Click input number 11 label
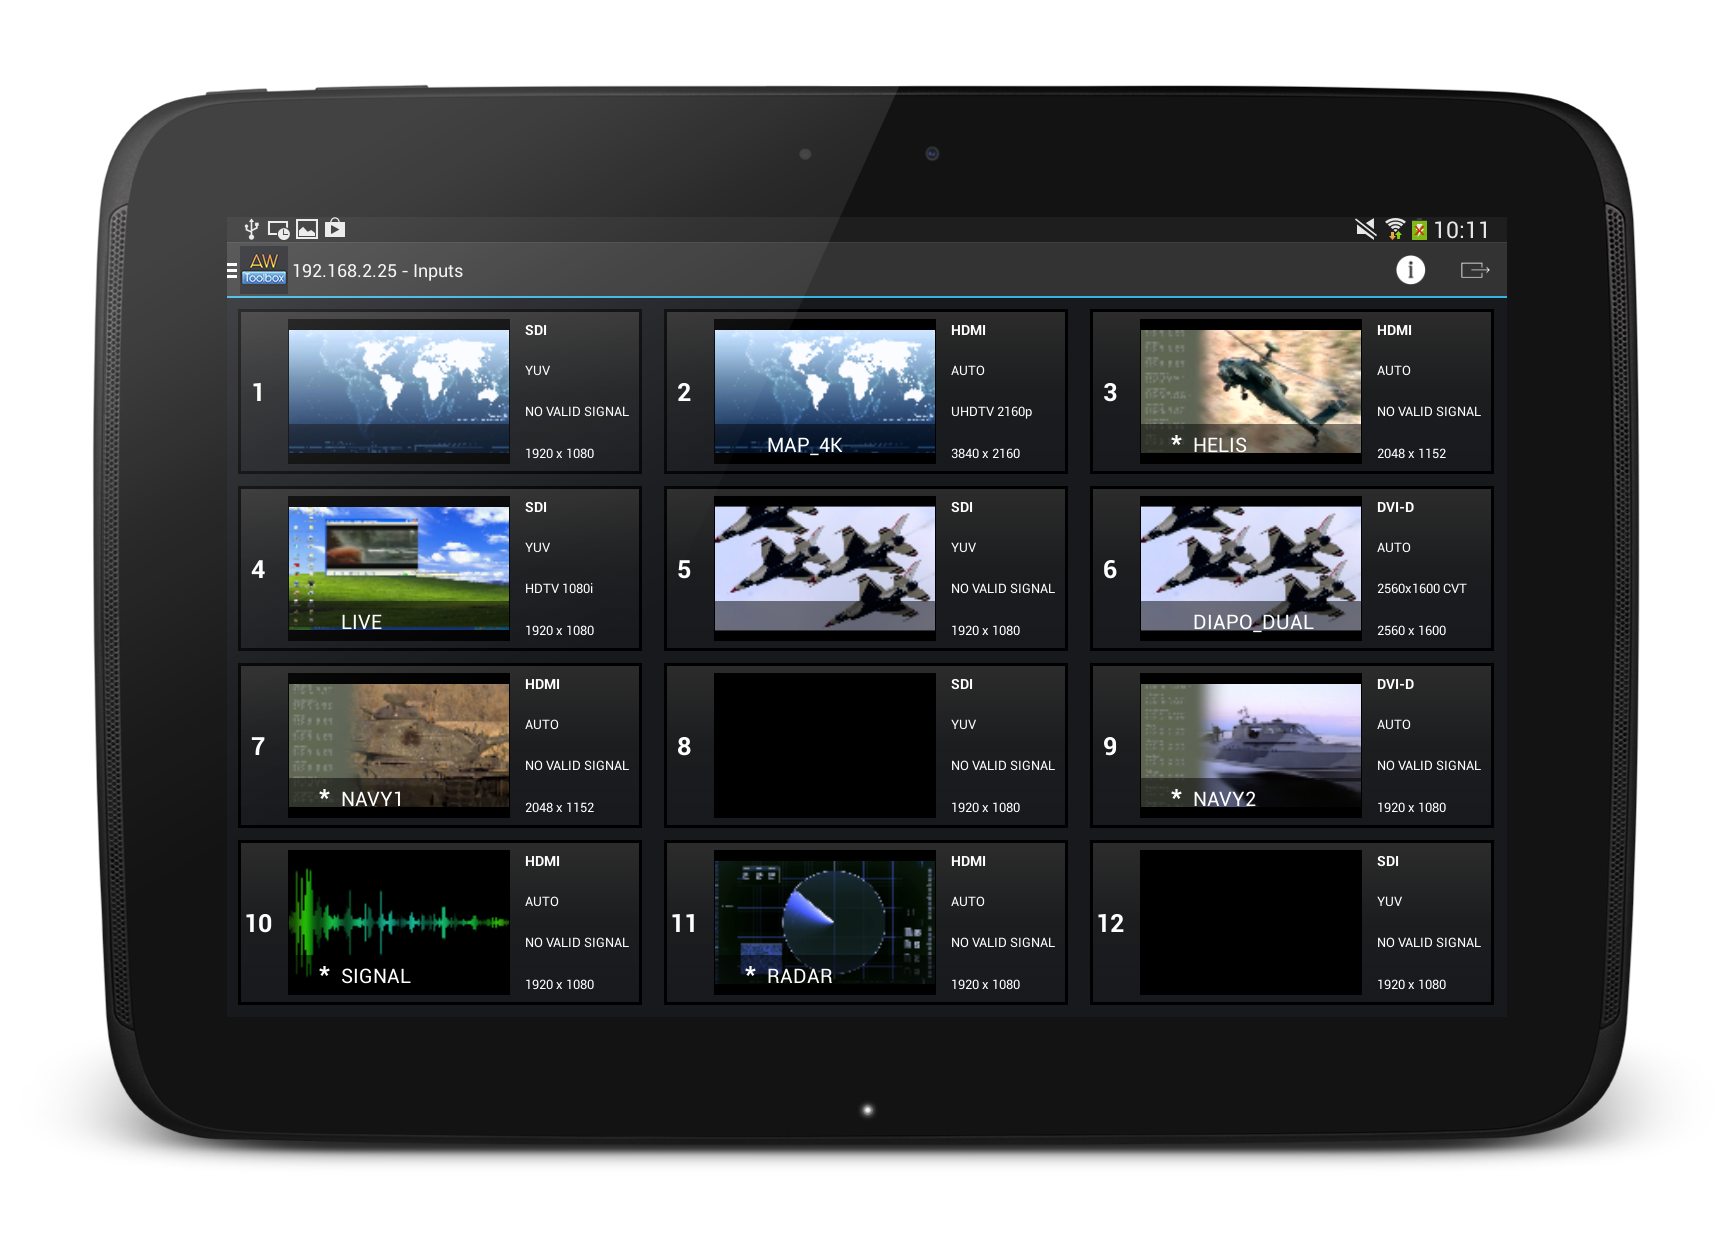The image size is (1730, 1248). [684, 923]
